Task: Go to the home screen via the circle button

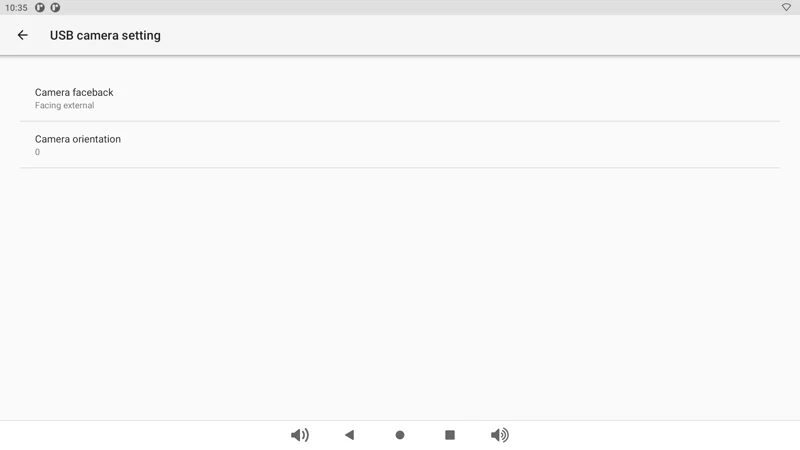Action: click(400, 435)
